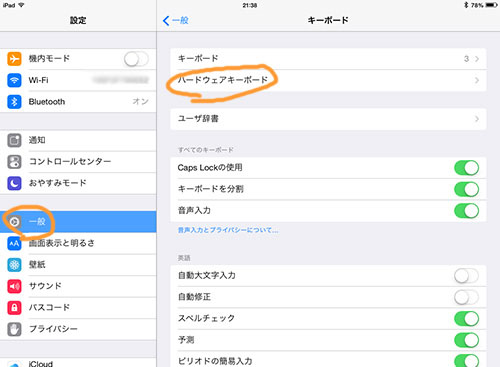Enable 自動修正 switch
Screen dimensions: 500x367
[x=466, y=297]
